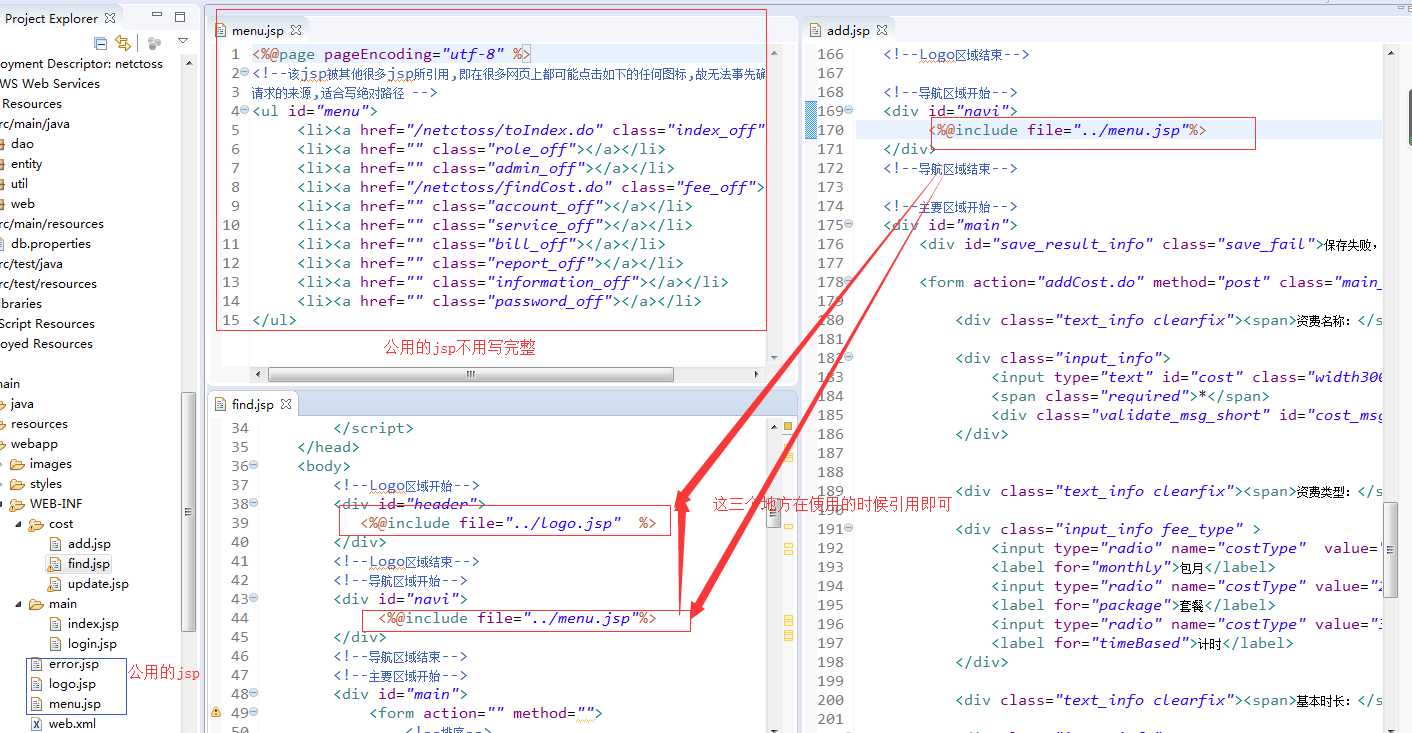Fold the navi div at line 169 in add.jsp

coord(849,111)
